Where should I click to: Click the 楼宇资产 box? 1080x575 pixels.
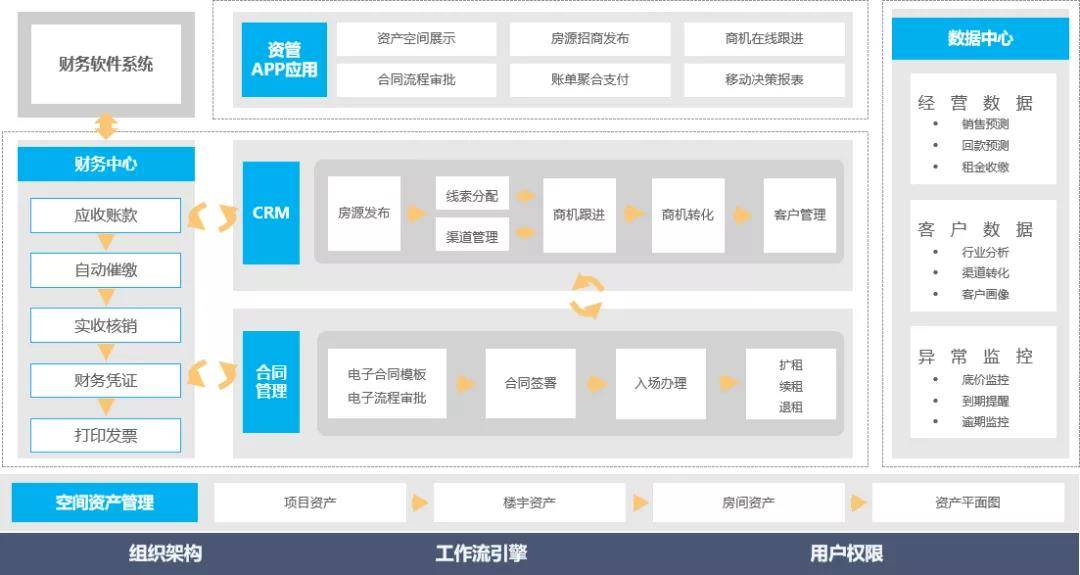point(530,503)
